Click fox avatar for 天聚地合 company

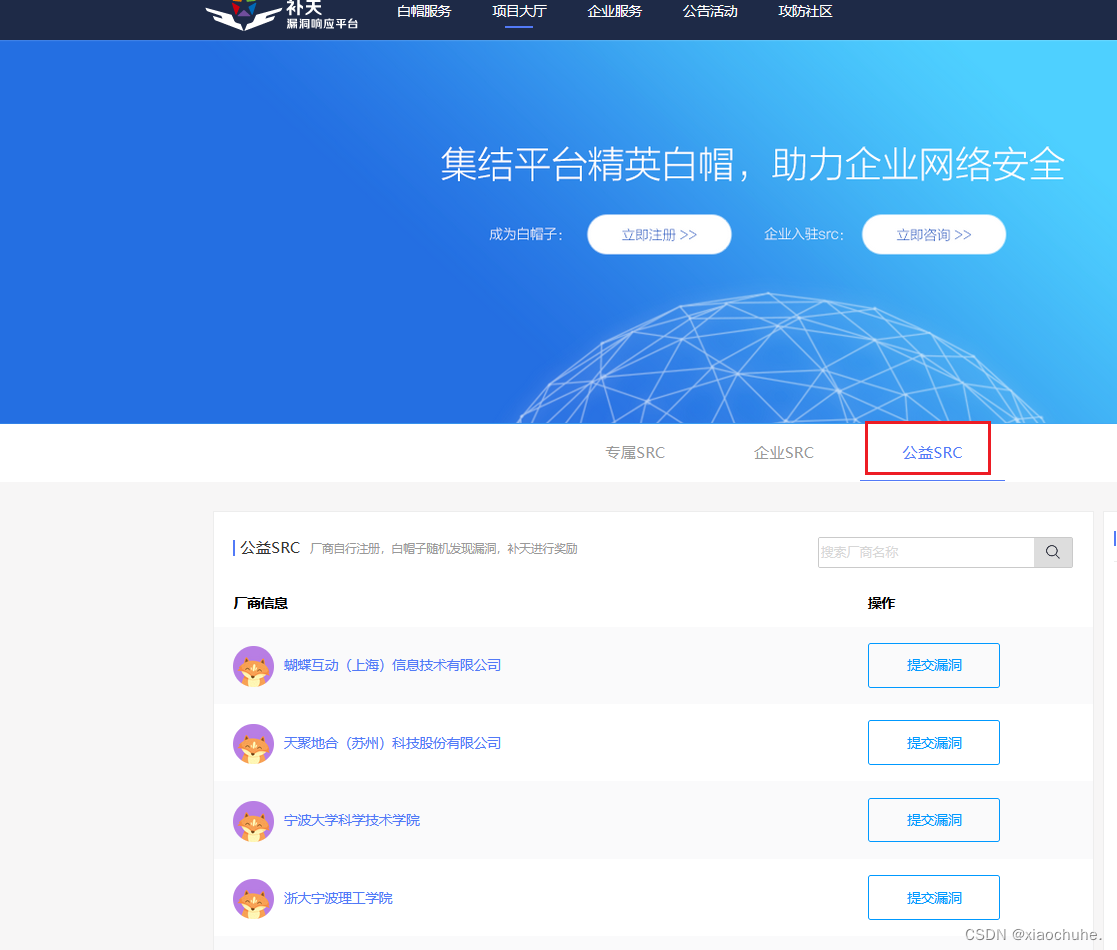coord(254,743)
